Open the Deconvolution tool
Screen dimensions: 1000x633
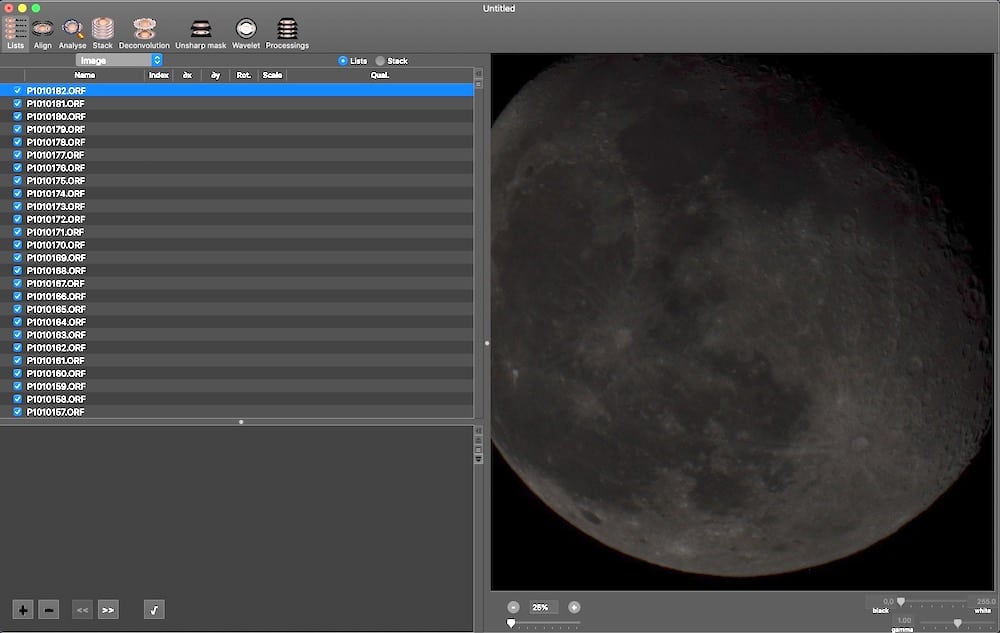(x=144, y=34)
